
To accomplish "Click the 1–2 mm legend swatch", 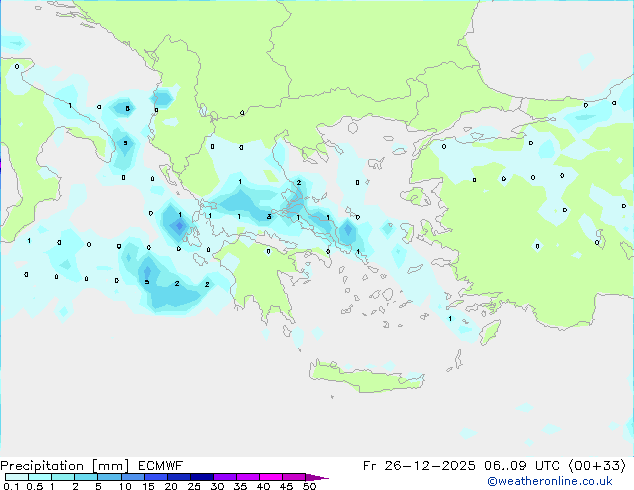I will pyautogui.click(x=63, y=477).
